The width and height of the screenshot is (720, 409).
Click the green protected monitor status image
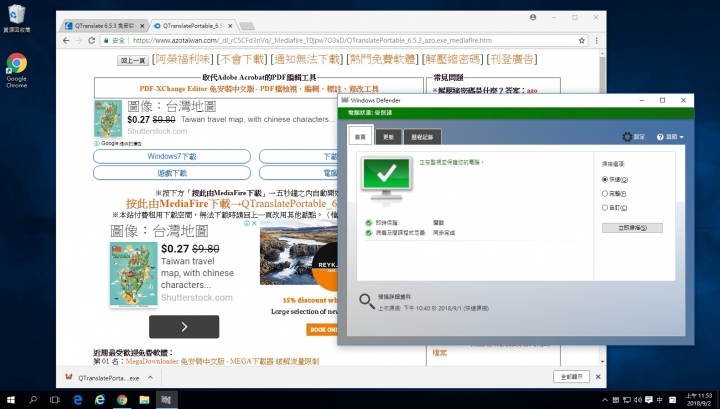point(386,180)
